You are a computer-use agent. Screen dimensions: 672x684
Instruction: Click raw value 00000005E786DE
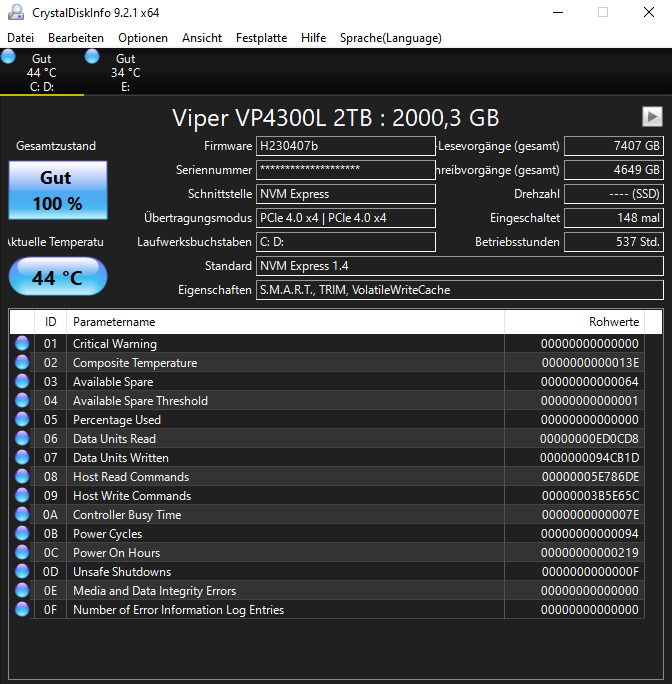[x=590, y=477]
